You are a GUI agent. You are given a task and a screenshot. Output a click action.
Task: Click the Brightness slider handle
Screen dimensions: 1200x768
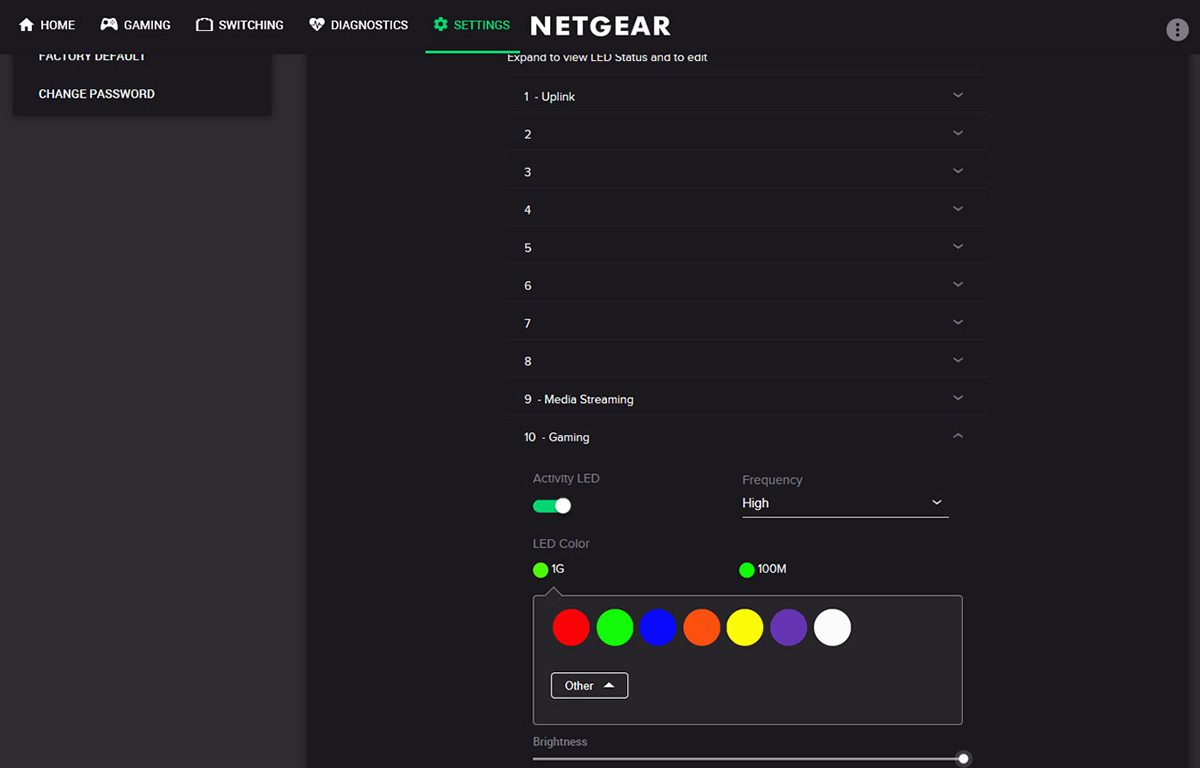[963, 759]
